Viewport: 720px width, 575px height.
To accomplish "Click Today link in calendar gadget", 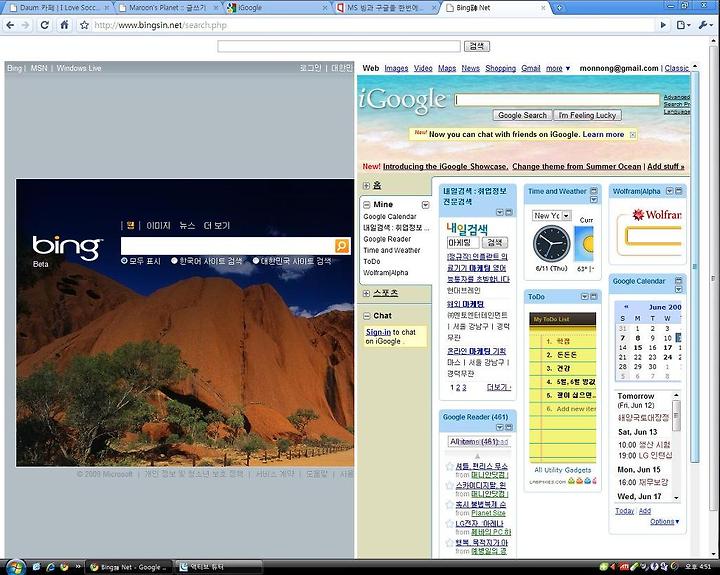I will pos(624,511).
